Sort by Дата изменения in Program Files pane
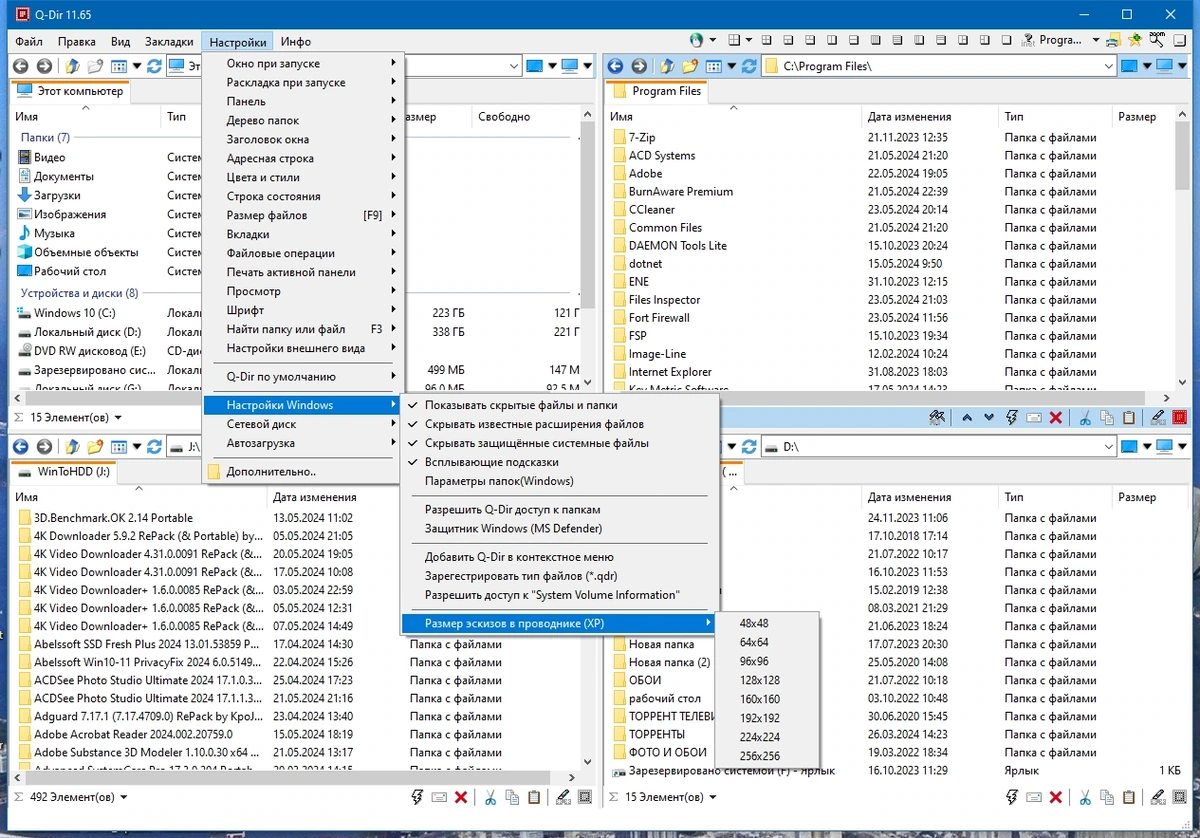The image size is (1200, 838). pos(910,117)
